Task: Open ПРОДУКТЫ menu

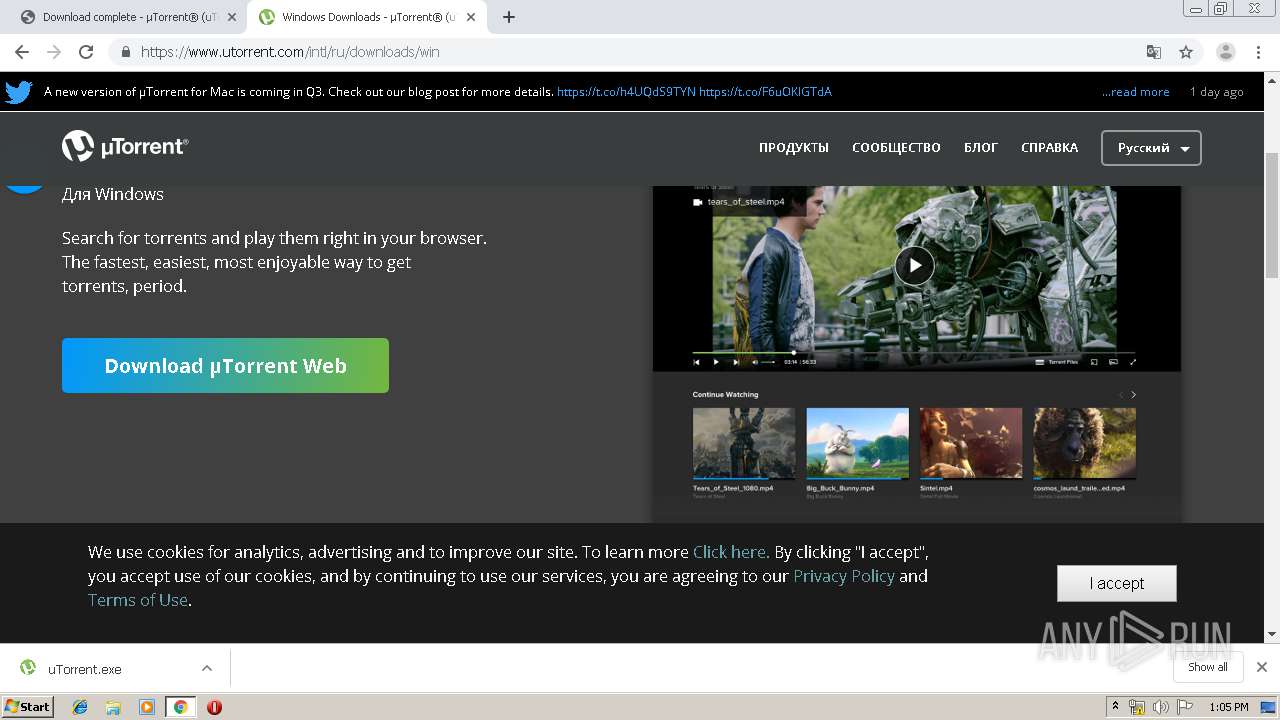Action: click(x=794, y=148)
